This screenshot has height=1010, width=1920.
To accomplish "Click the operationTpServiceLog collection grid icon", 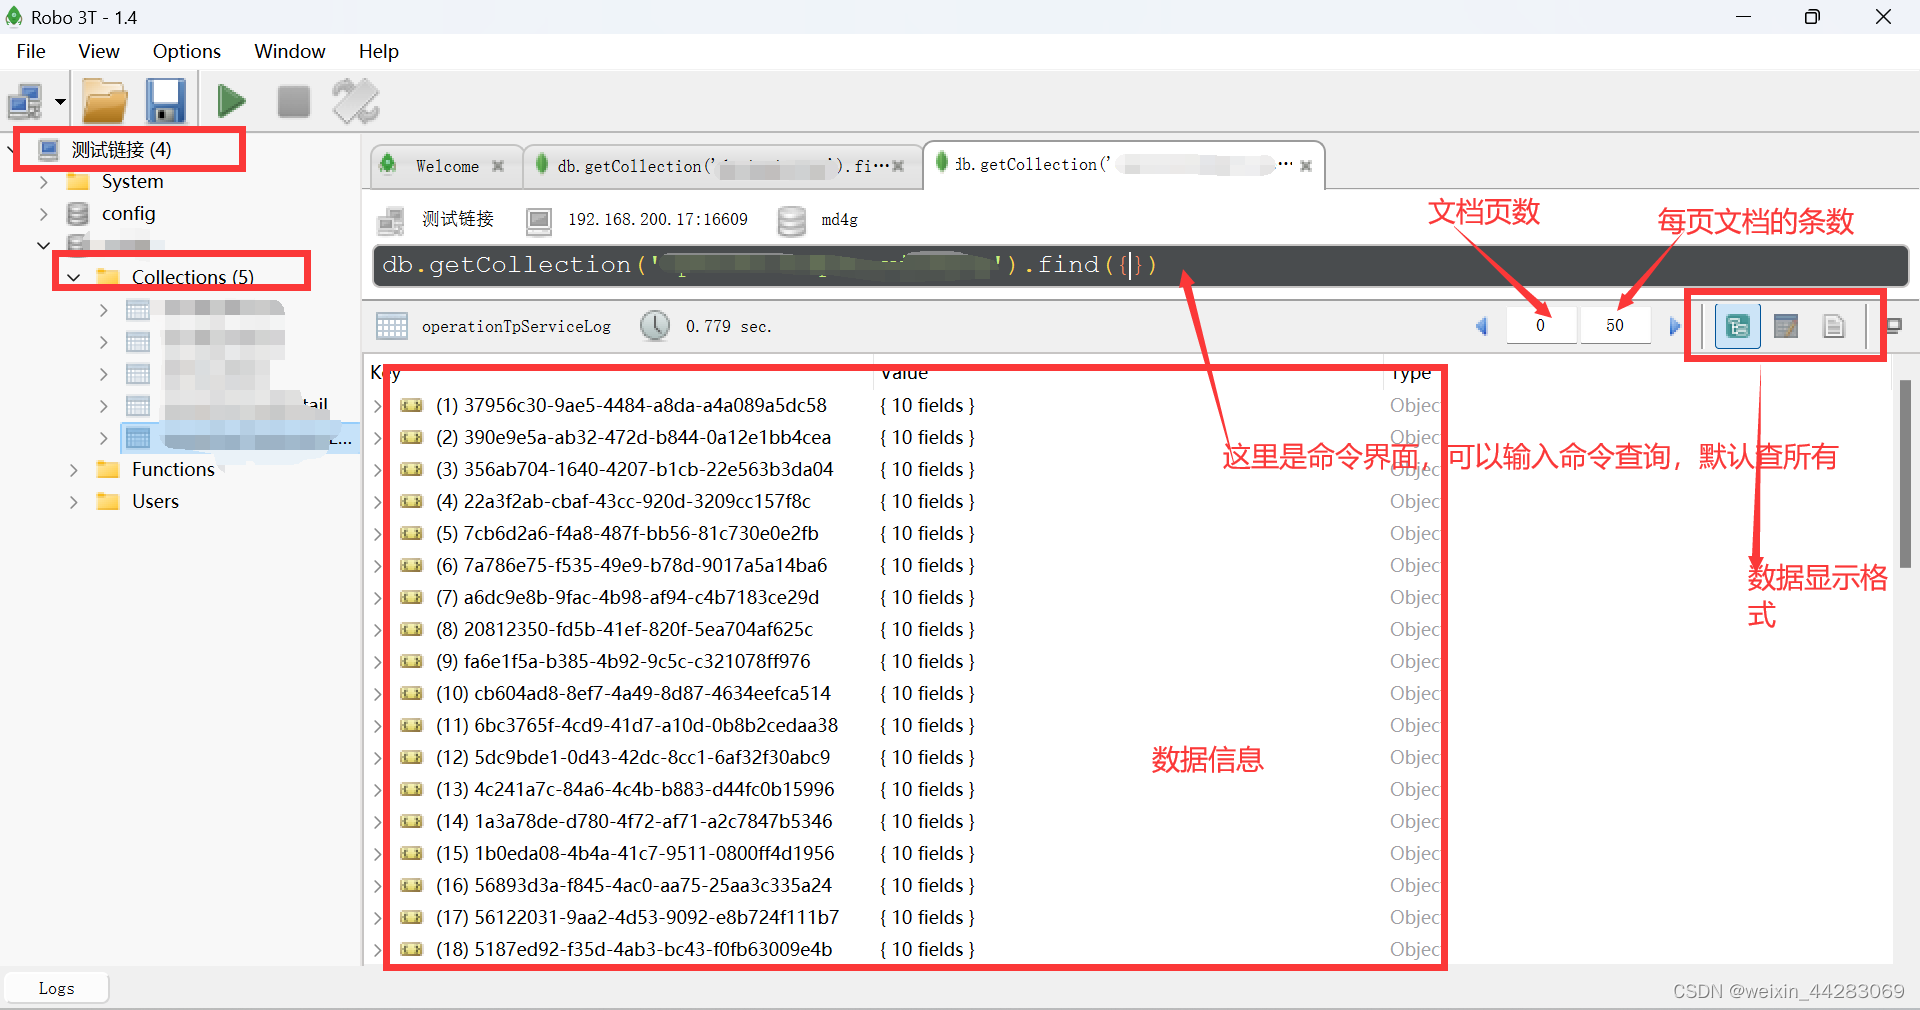I will tap(391, 326).
